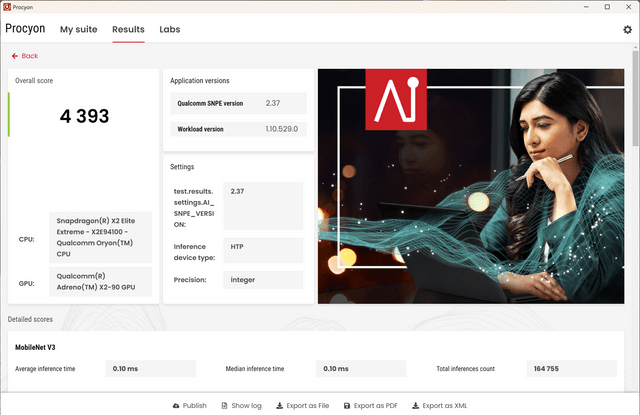Go back using the Back link
The height and width of the screenshot is (415, 640).
click(x=30, y=56)
